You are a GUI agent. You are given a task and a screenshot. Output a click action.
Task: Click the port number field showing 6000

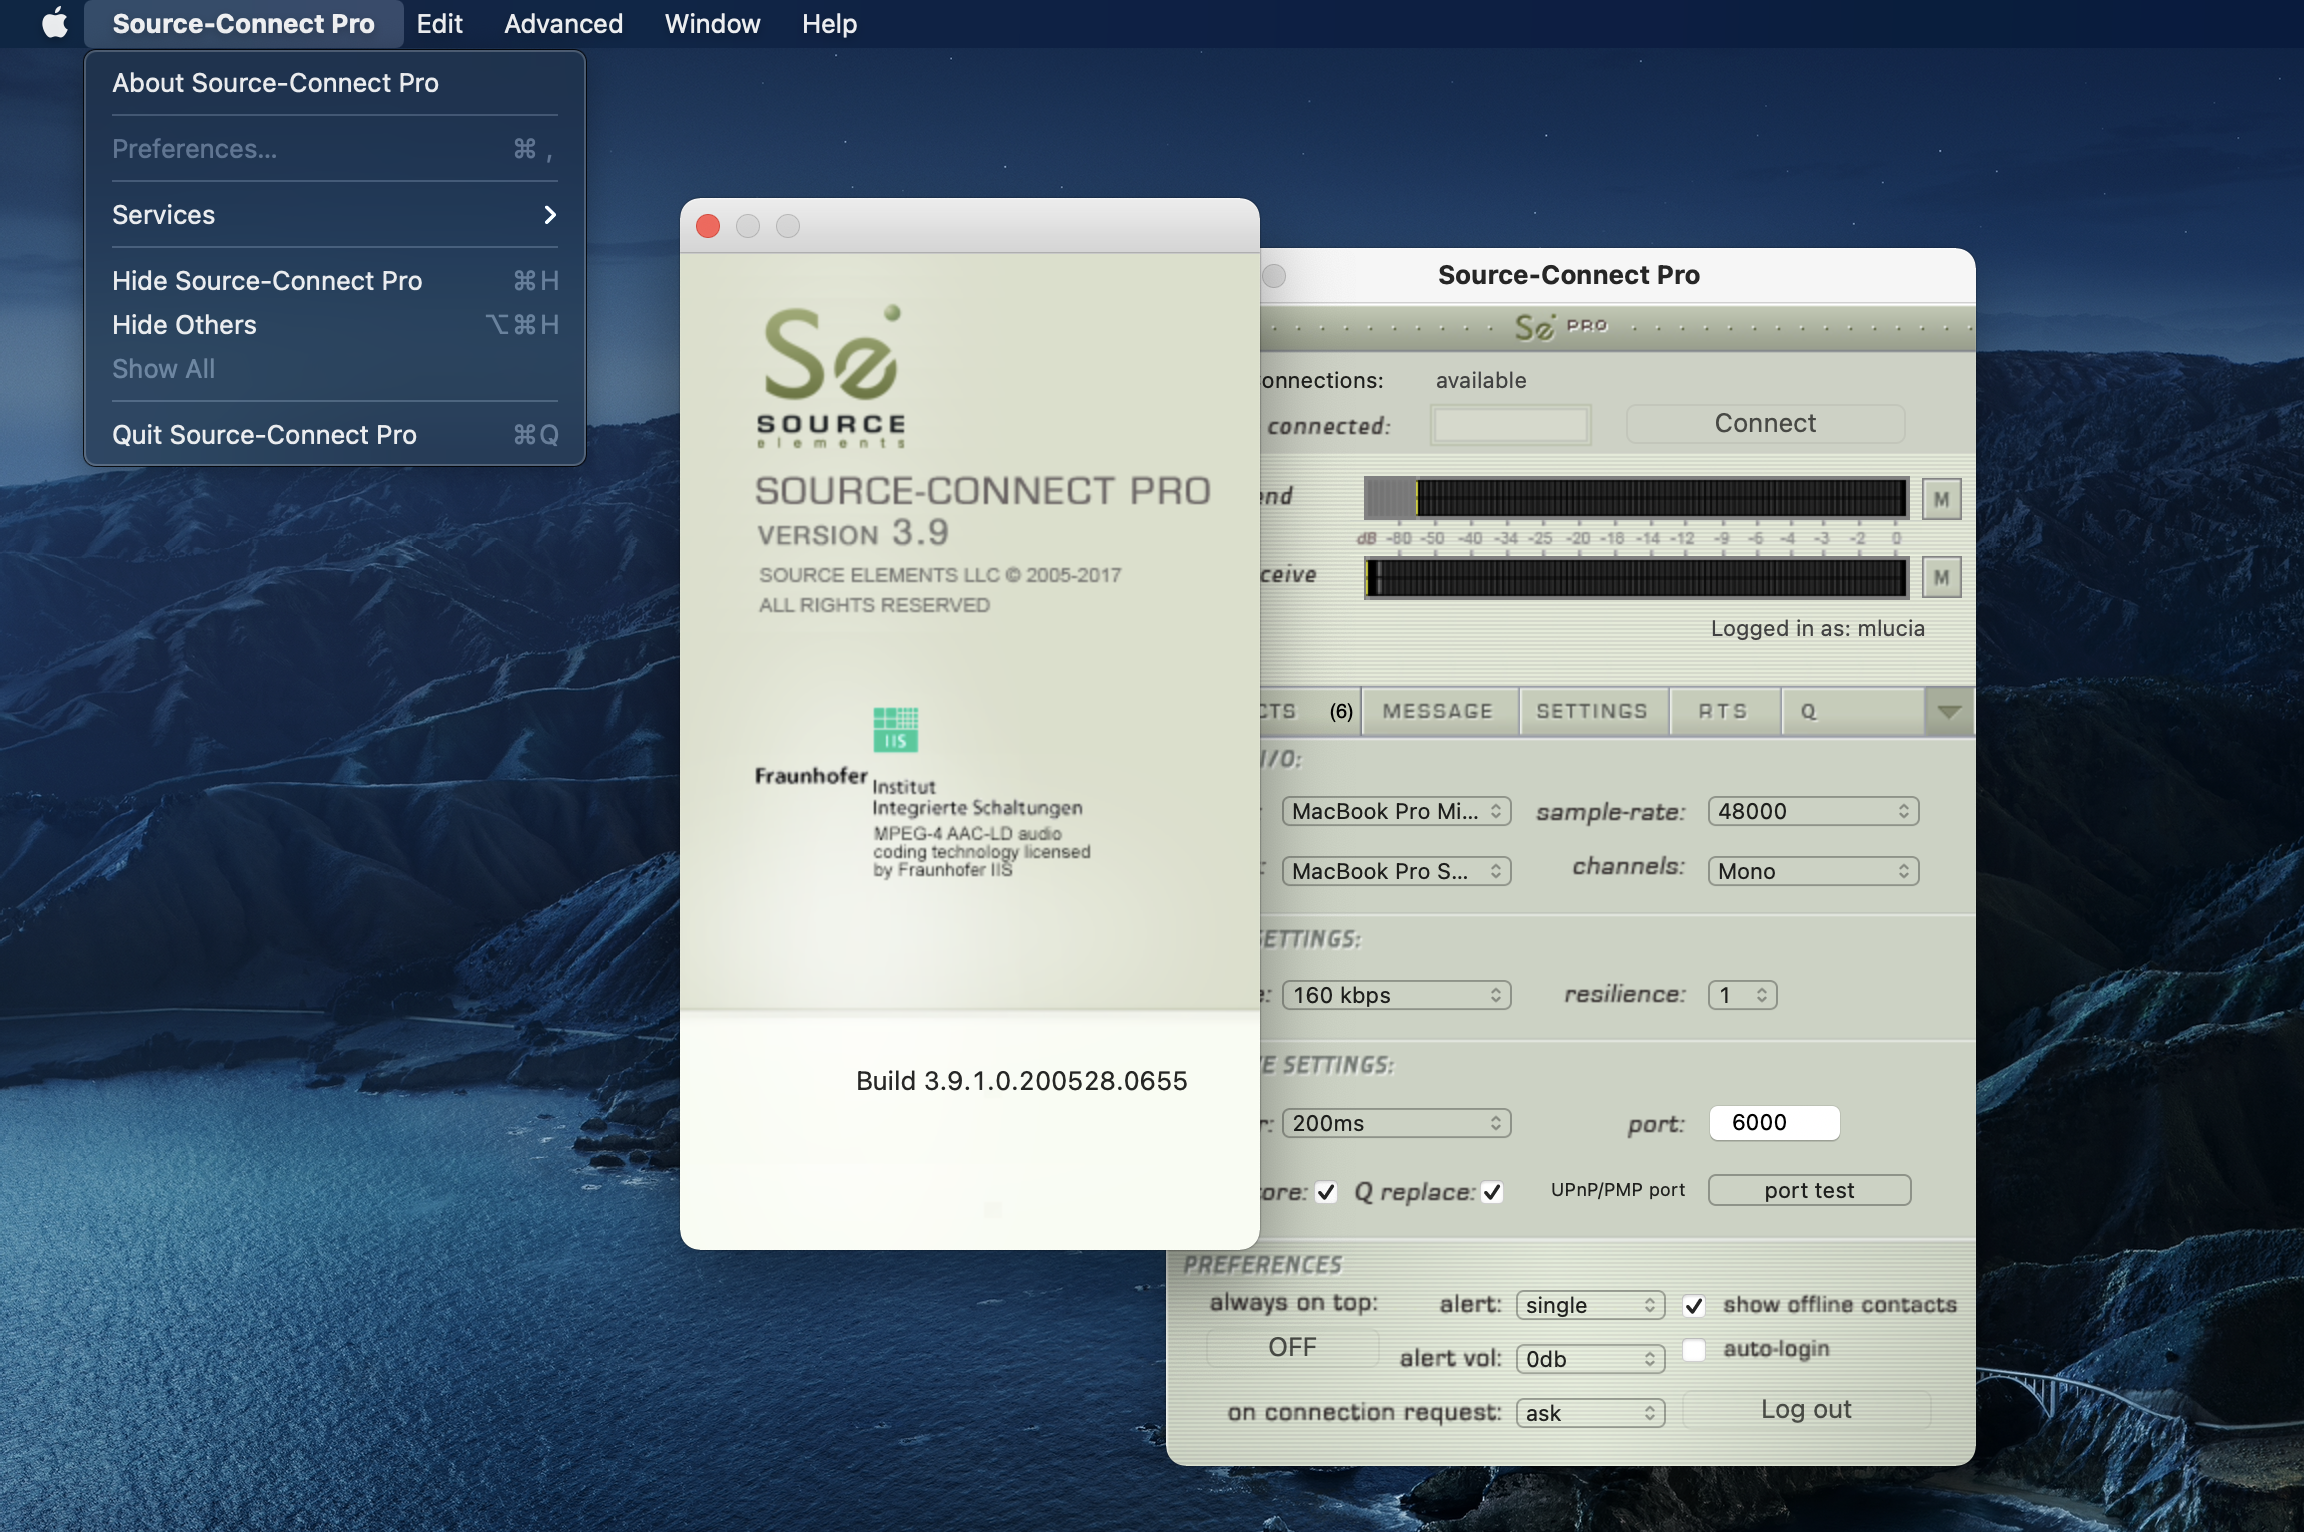click(x=1773, y=1122)
